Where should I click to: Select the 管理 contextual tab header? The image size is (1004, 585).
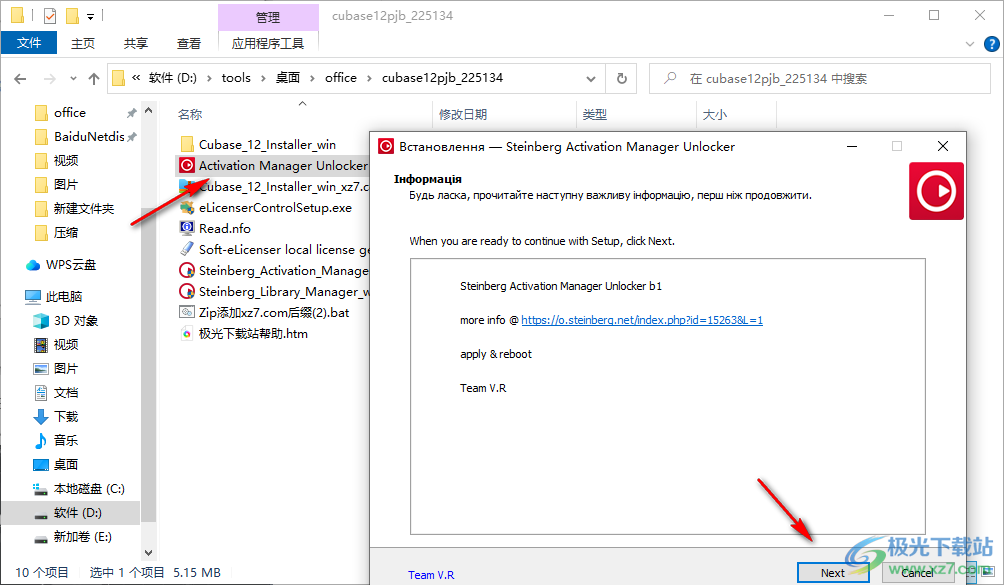coord(268,17)
